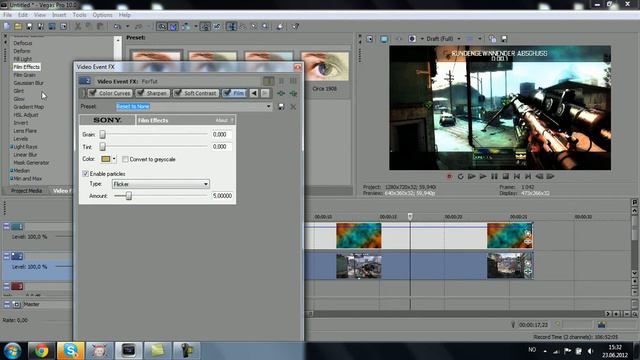Click the Delete Preset X icon
The width and height of the screenshot is (640, 360).
click(293, 107)
